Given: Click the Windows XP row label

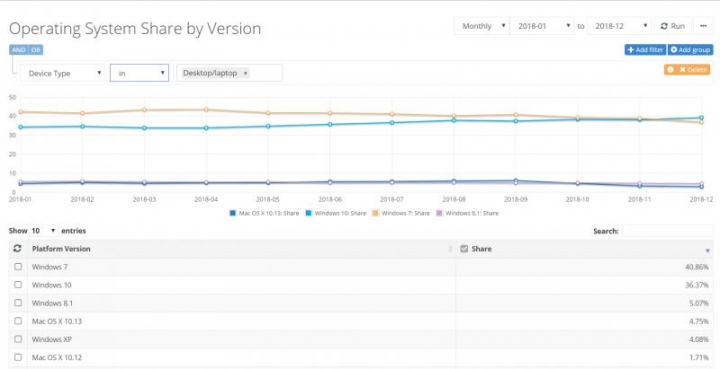Looking at the screenshot, I should tap(51, 339).
